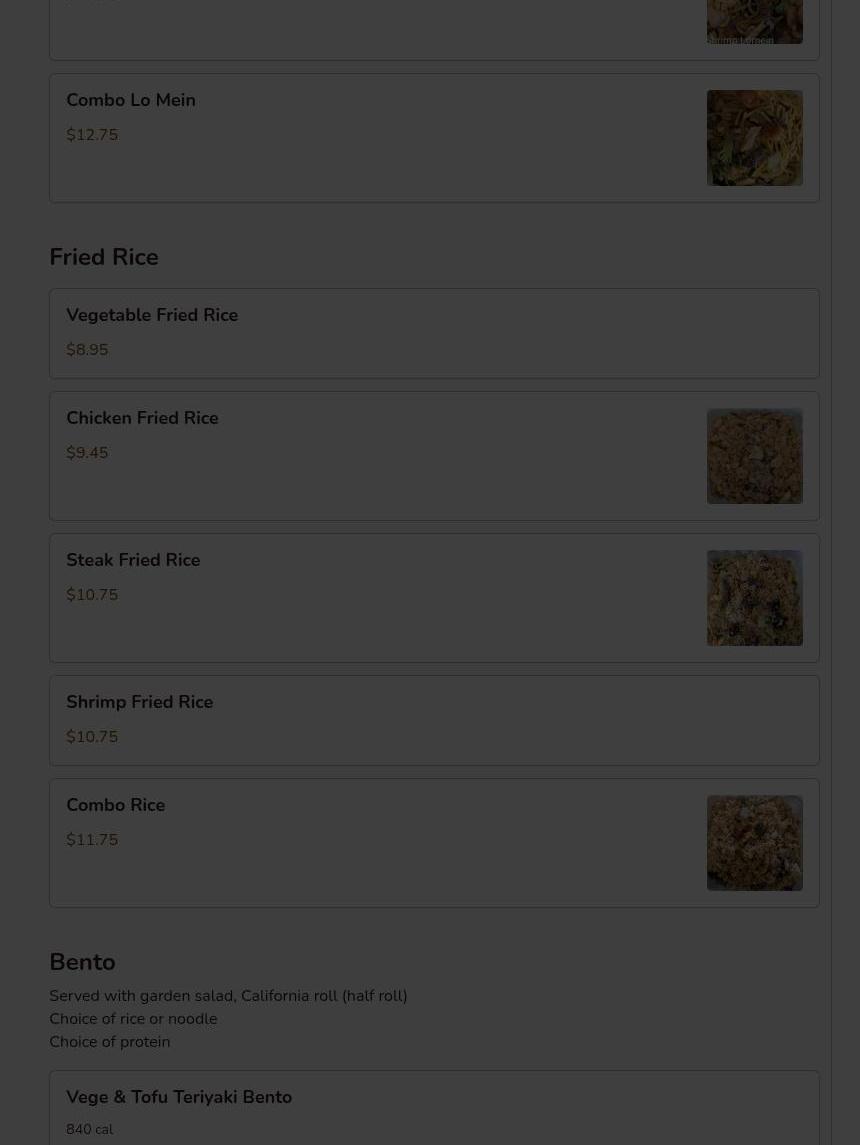The width and height of the screenshot is (860, 1145).
Task: Open the Combo Lo Mein title
Action: pos(131,100)
